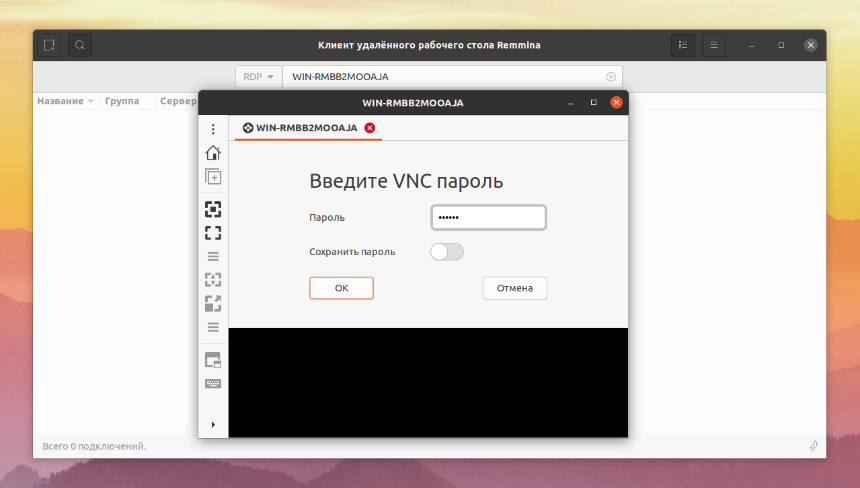This screenshot has height=488, width=860.
Task: Toggle scaled mode icon in sidebar
Action: point(213,303)
